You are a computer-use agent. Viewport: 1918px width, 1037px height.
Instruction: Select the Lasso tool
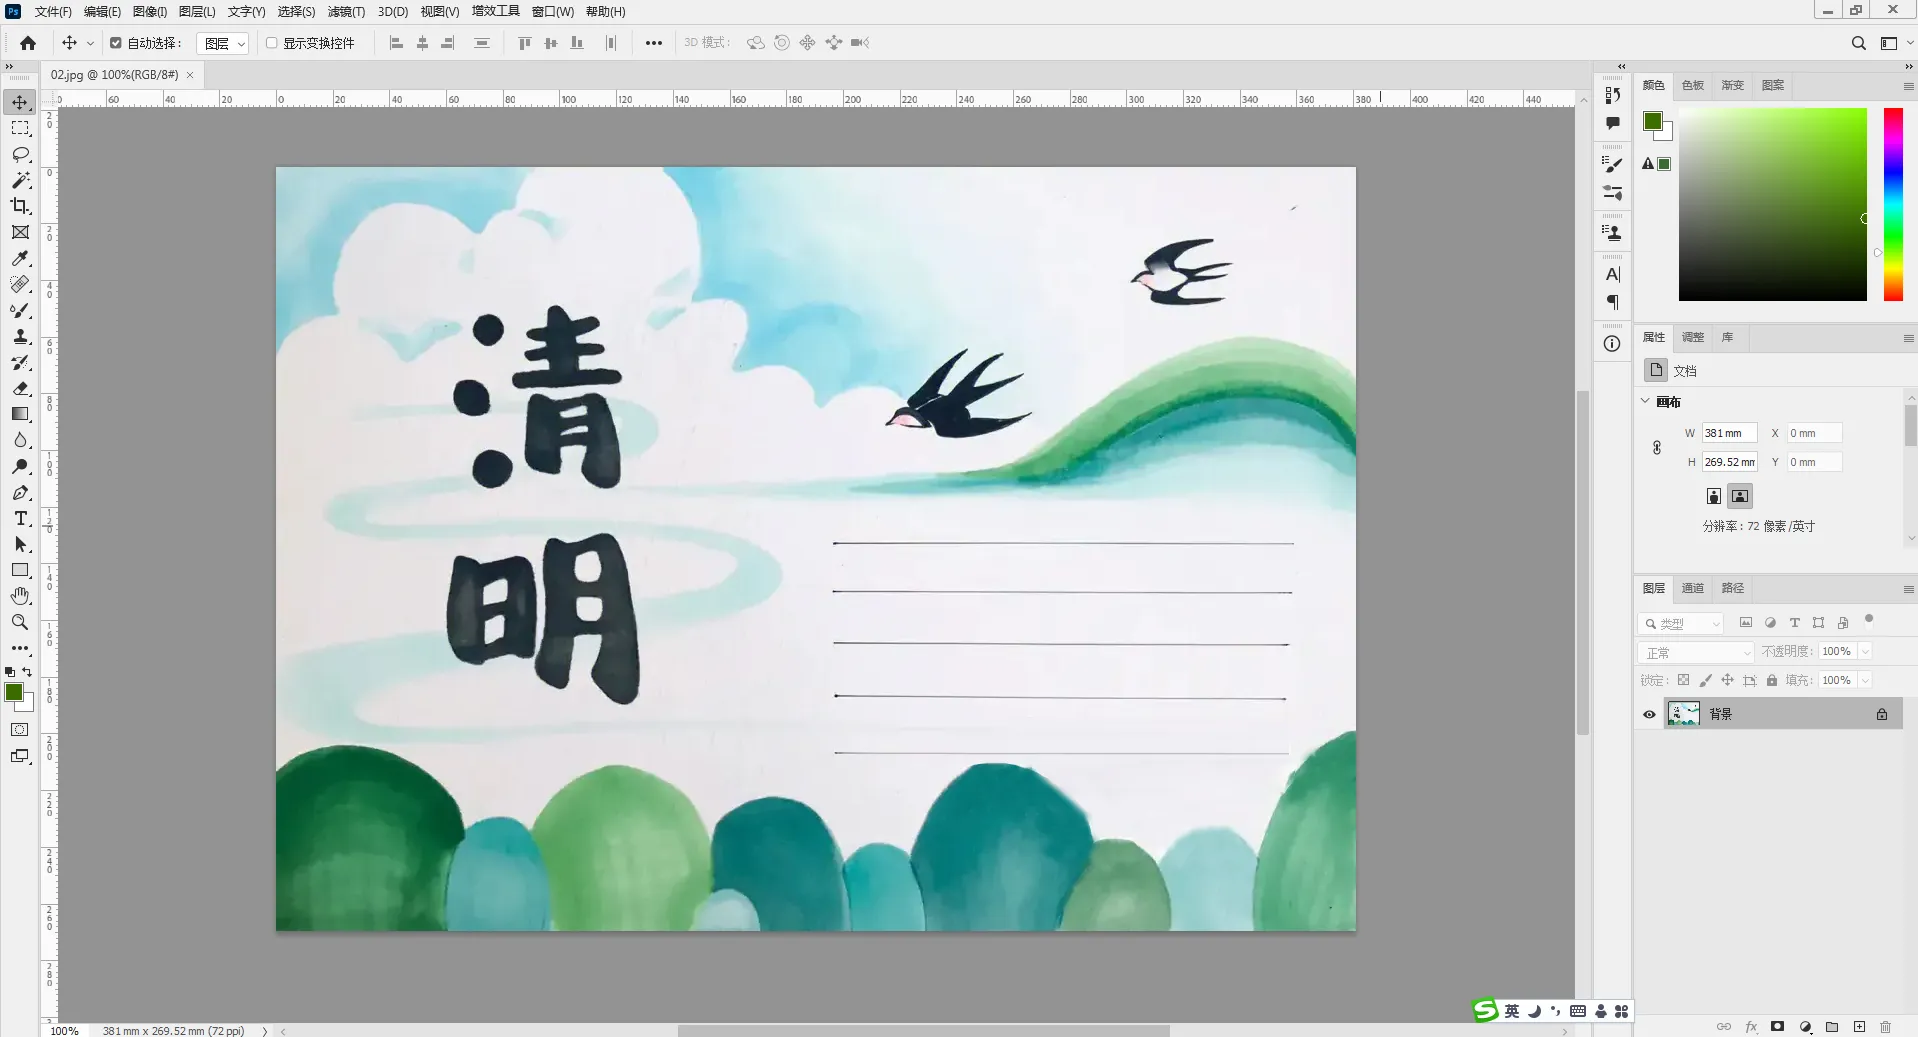coord(20,155)
